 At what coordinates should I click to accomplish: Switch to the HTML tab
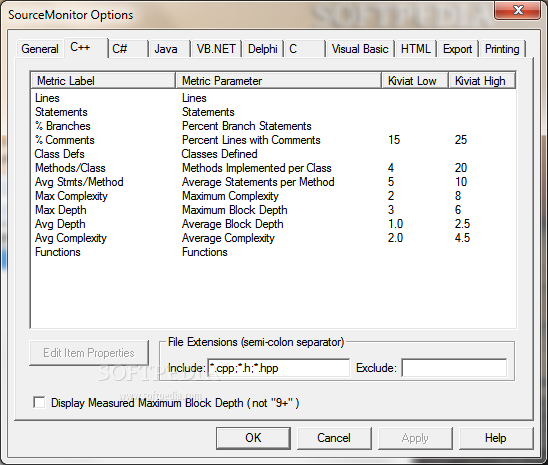416,49
